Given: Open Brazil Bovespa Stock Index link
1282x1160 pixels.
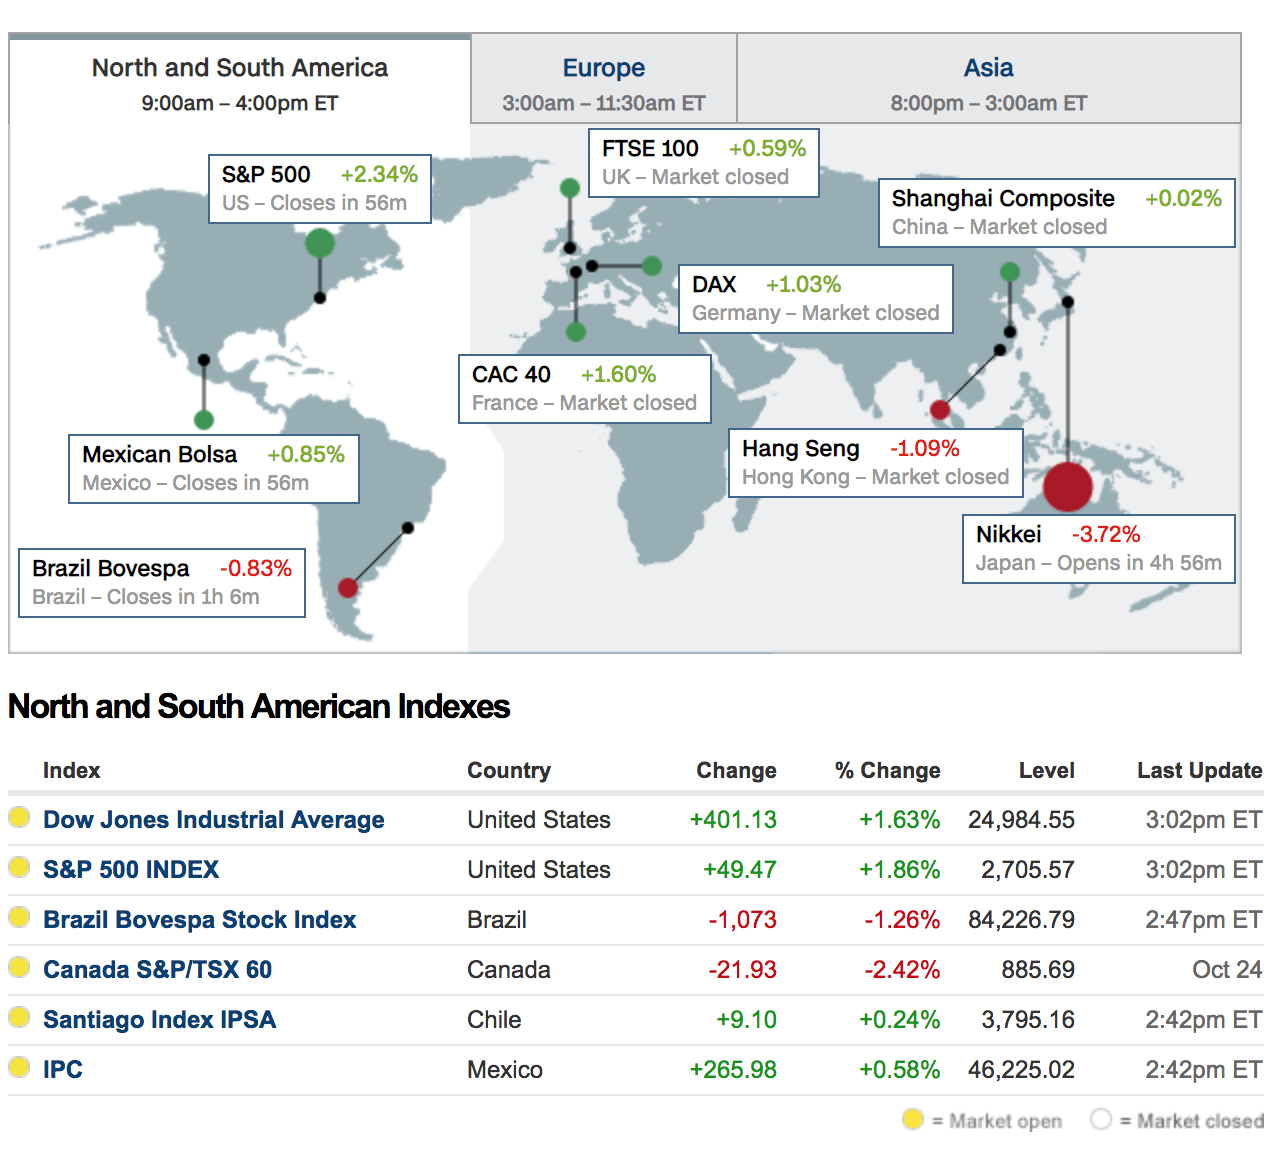Looking at the screenshot, I should tap(200, 920).
